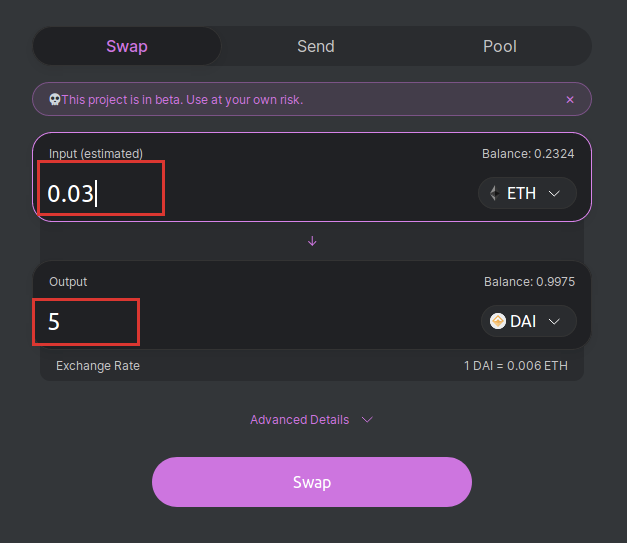
Task: Click the DAI token logo icon
Action: point(497,321)
